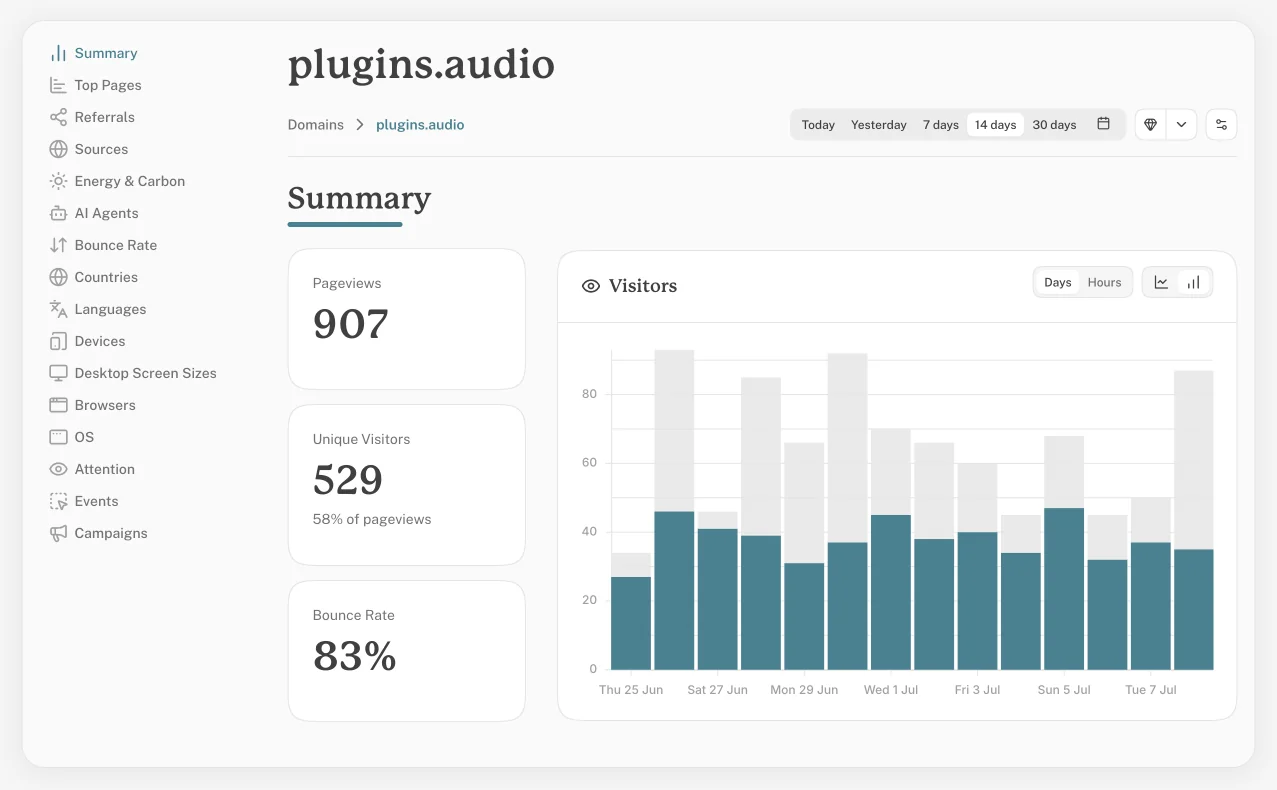Select the 7 days range
The width and height of the screenshot is (1277, 790).
[x=941, y=125]
